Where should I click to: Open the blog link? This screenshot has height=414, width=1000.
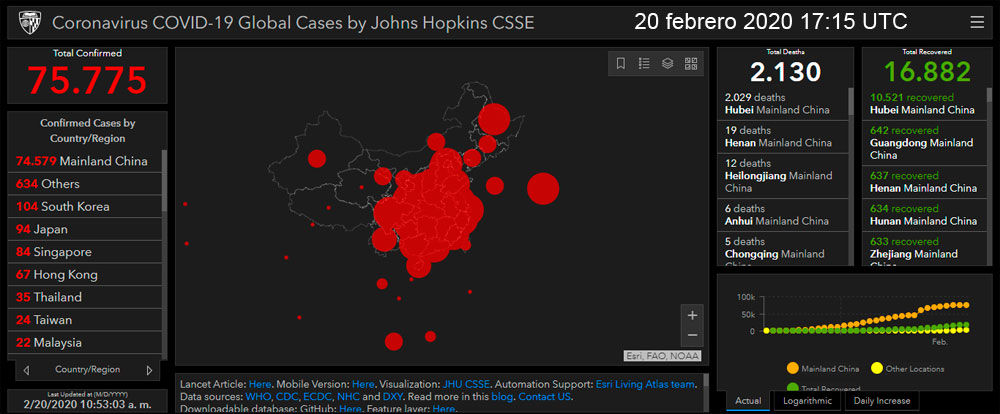(502, 397)
